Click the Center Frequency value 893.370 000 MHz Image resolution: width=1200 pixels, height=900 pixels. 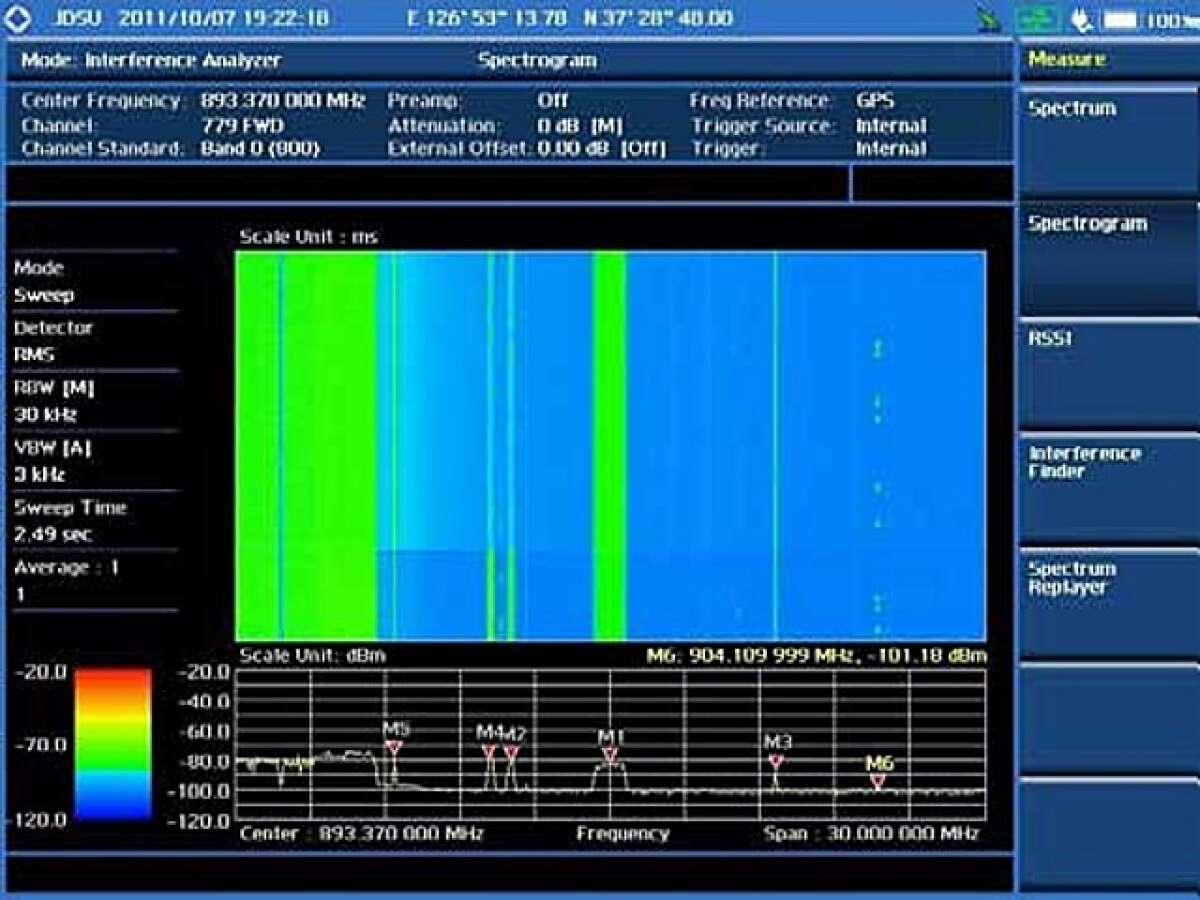coord(283,101)
